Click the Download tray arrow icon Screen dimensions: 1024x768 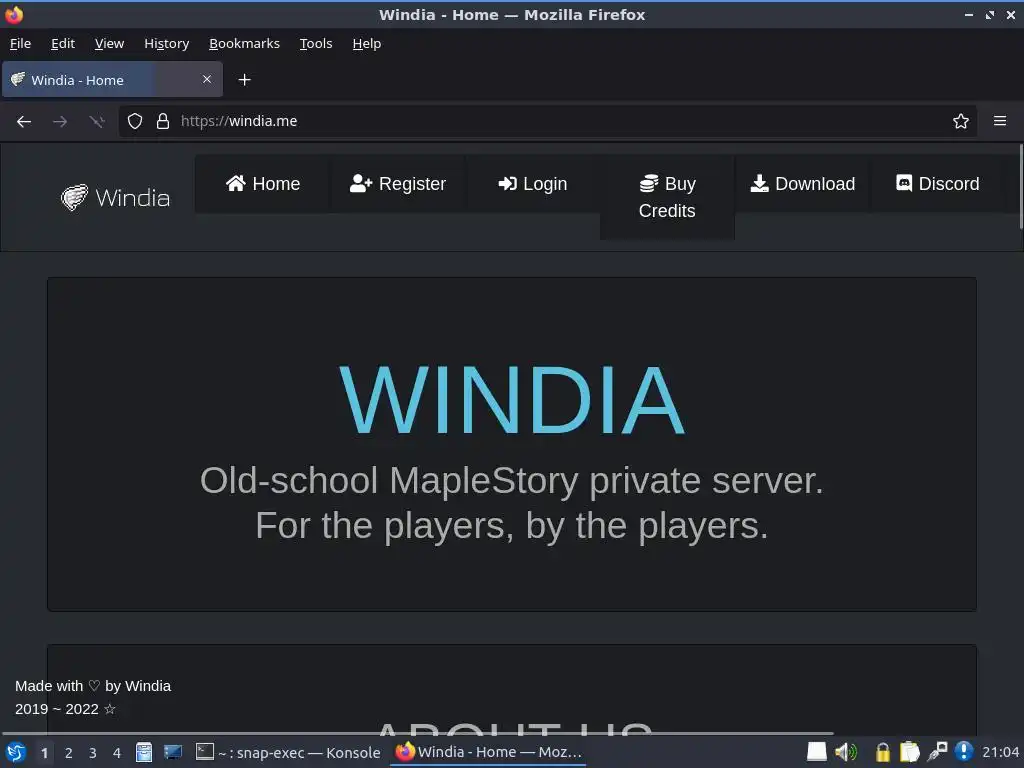pyautogui.click(x=760, y=184)
